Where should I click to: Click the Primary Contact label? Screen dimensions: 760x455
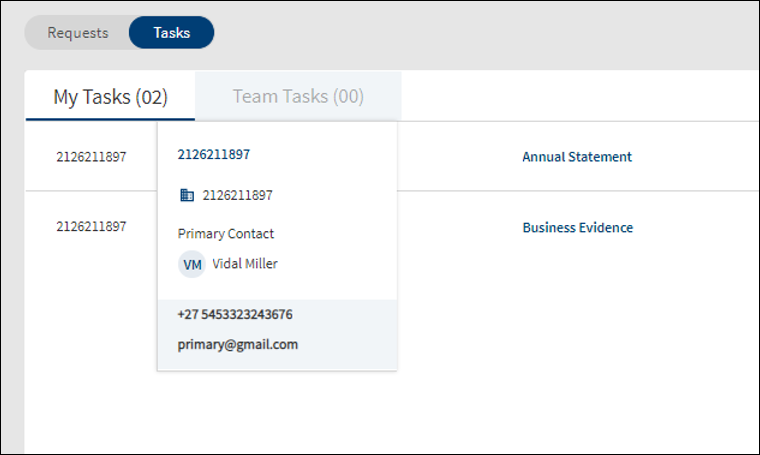point(226,234)
